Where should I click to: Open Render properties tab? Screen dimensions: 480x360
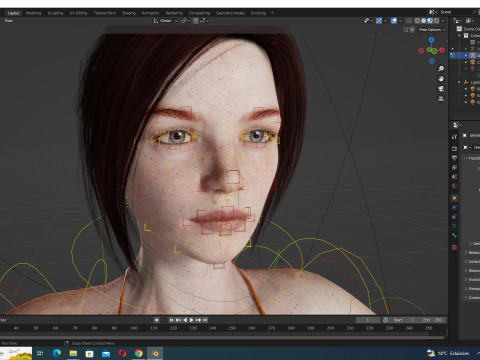(454, 148)
